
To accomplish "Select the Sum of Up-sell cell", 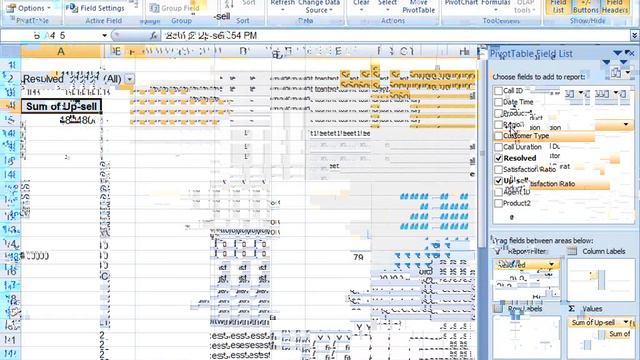I will click(x=61, y=106).
